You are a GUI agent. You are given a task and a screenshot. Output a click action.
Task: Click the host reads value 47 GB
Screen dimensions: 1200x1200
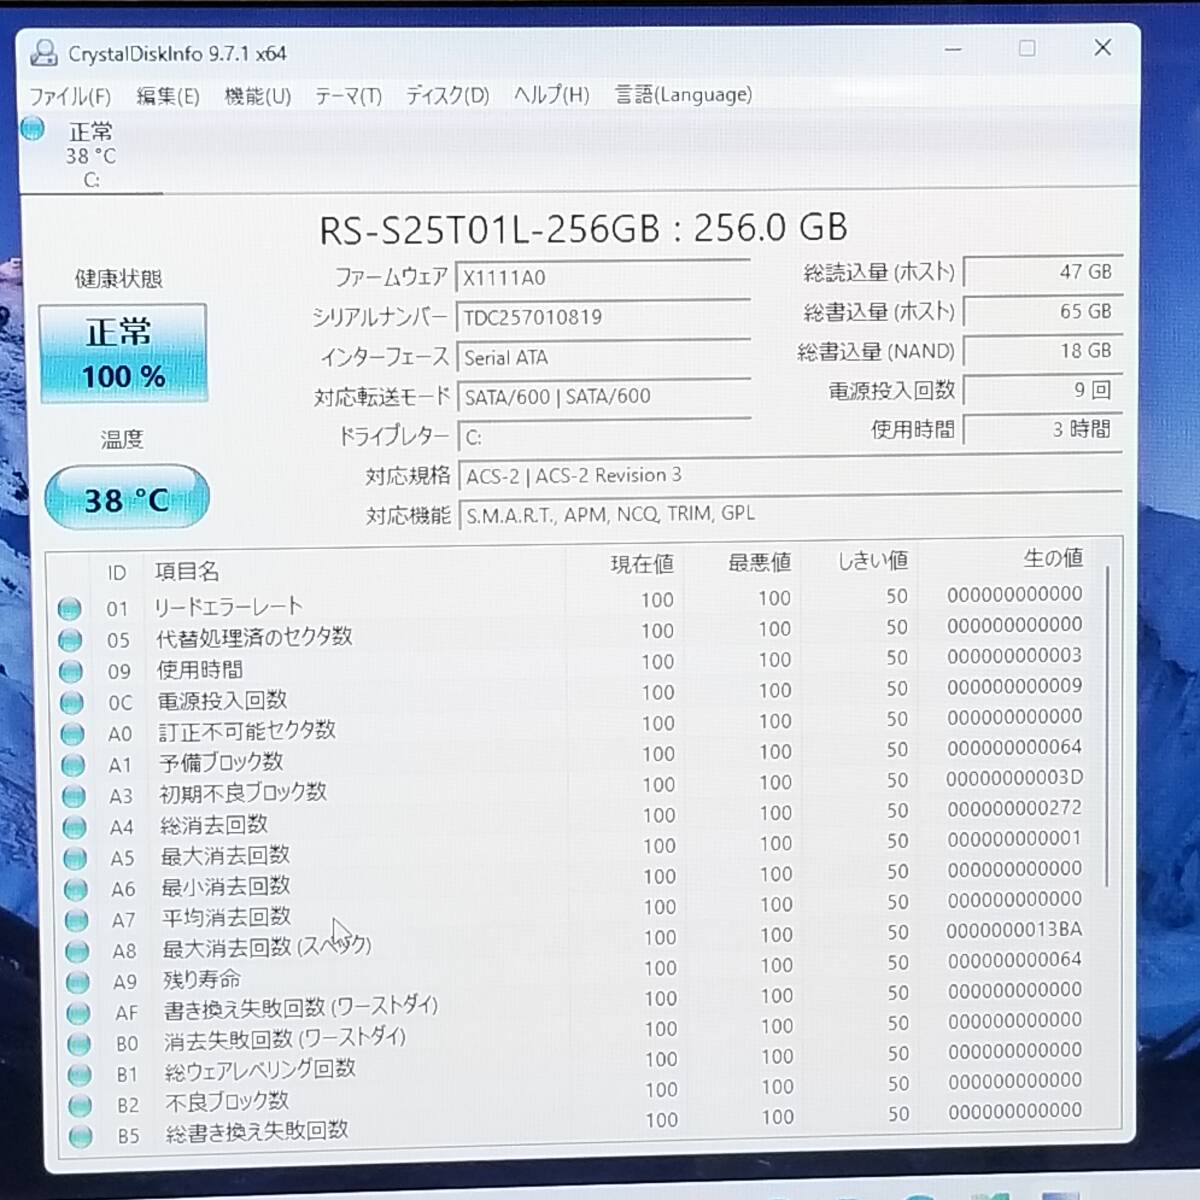[1042, 272]
